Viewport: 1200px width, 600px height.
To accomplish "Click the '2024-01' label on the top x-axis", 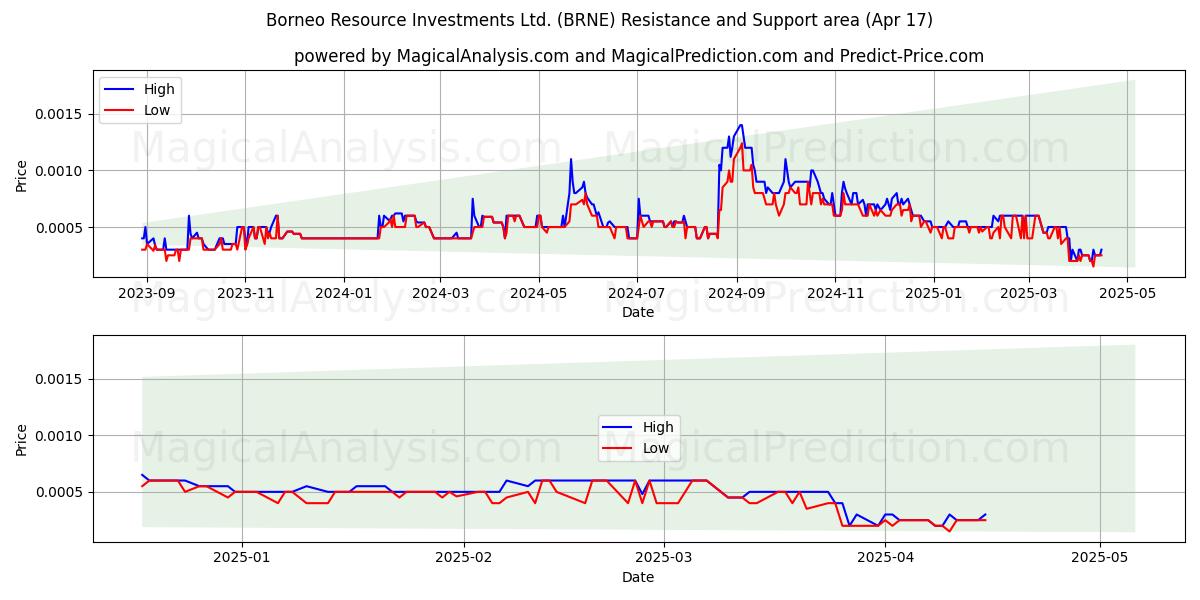I will pos(344,293).
